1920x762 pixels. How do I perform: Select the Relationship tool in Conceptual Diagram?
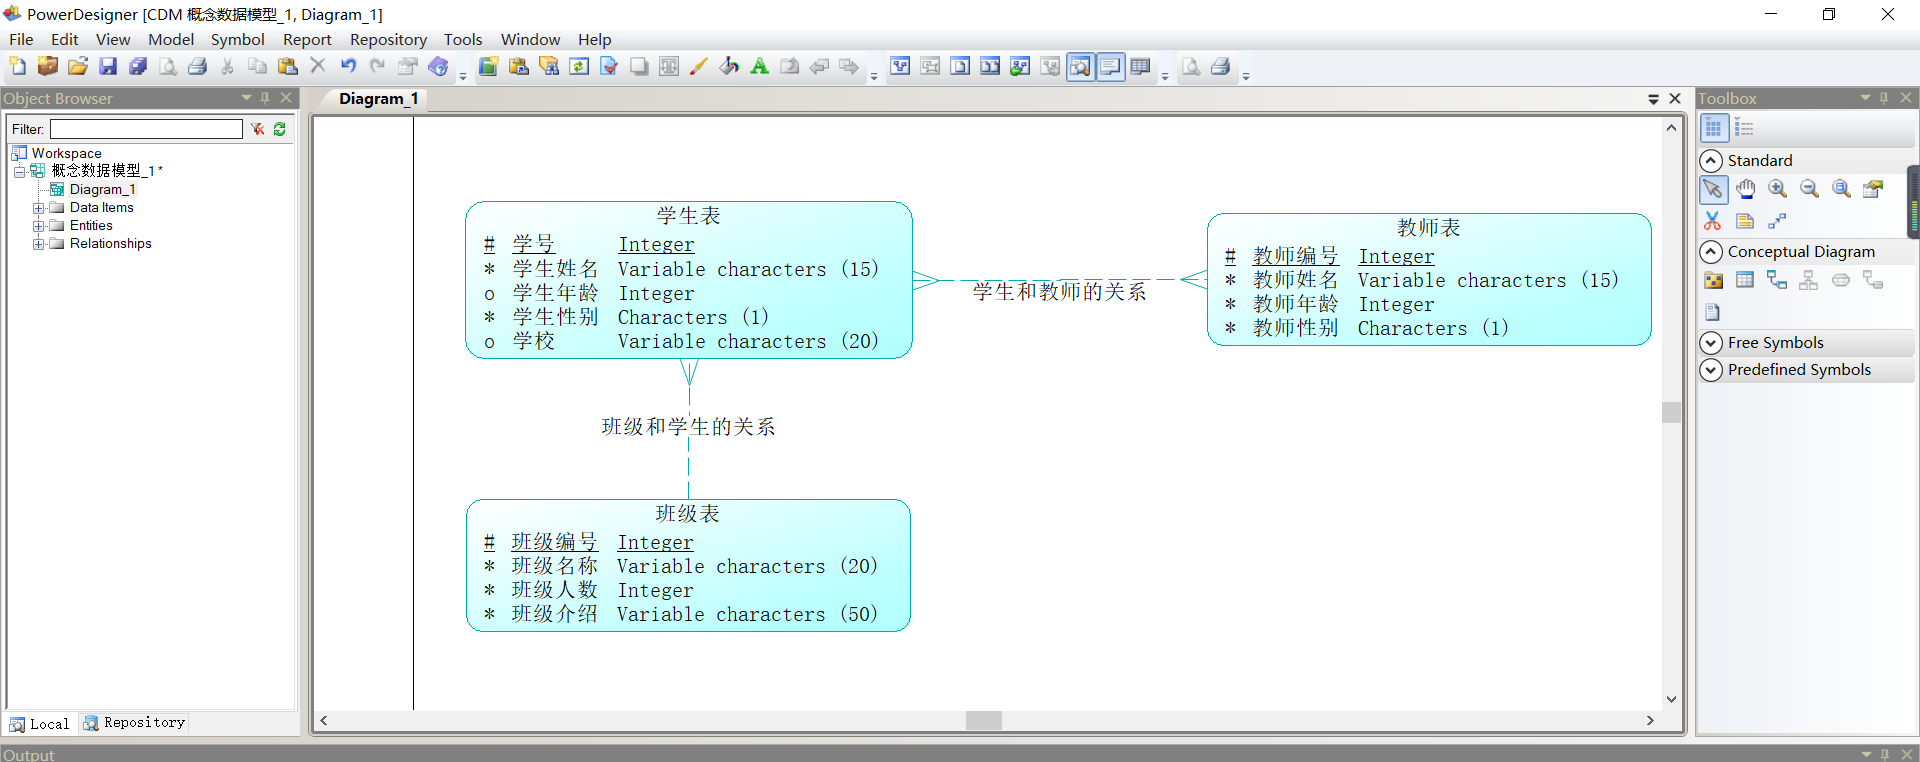(x=1777, y=280)
